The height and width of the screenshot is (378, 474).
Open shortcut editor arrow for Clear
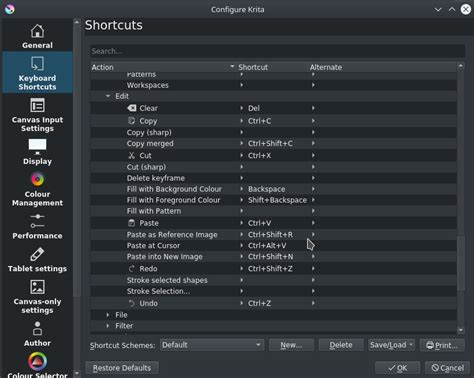pyautogui.click(x=242, y=108)
